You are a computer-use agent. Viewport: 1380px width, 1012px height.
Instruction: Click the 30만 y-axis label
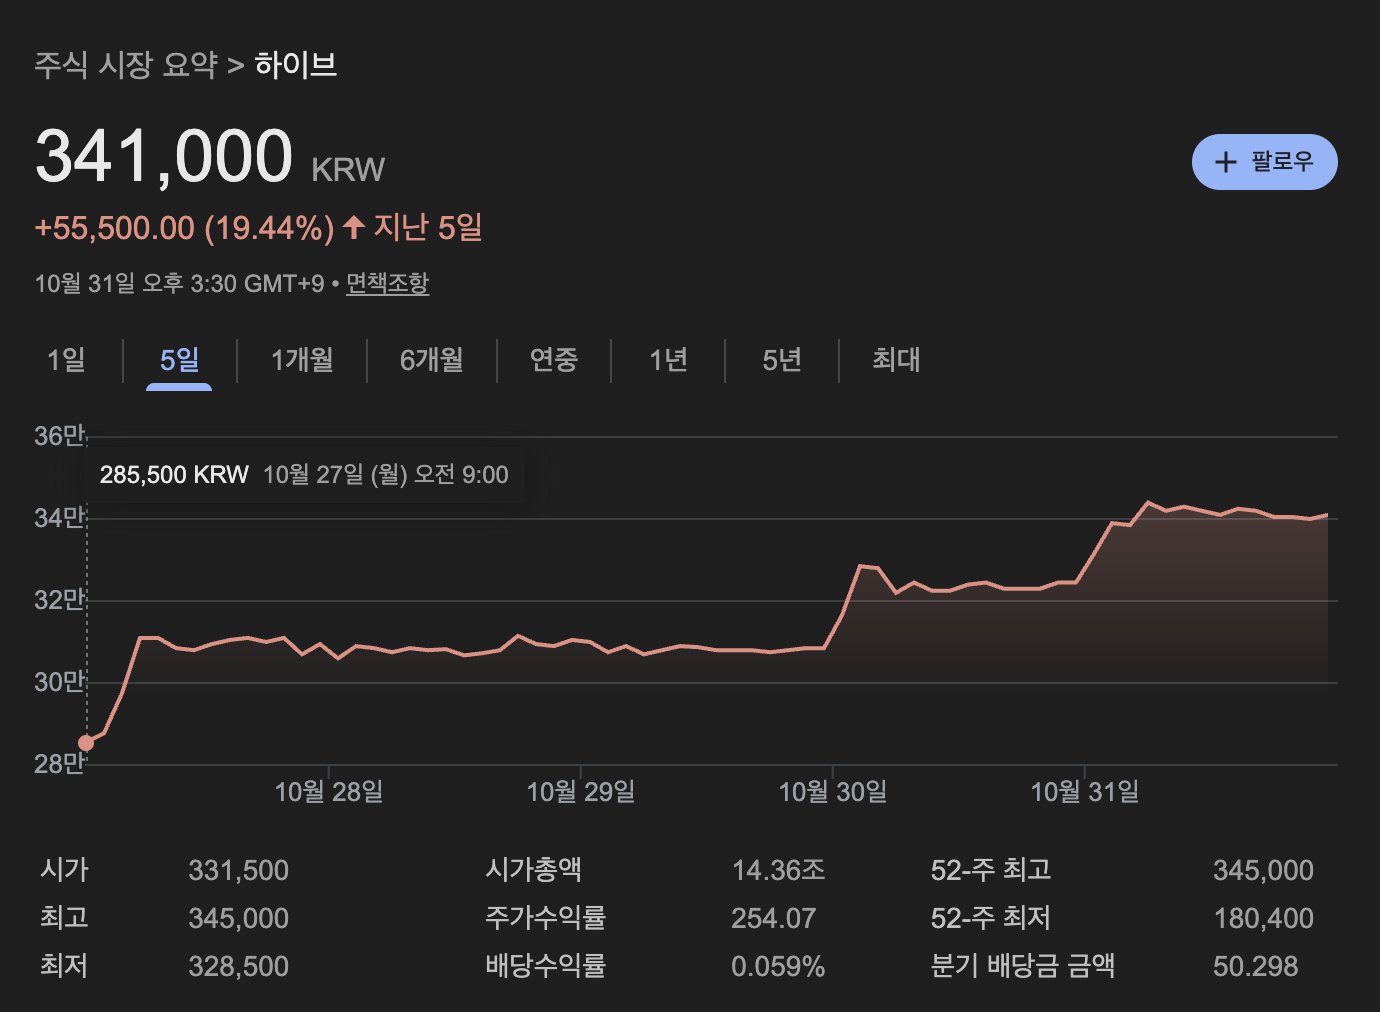(x=60, y=683)
